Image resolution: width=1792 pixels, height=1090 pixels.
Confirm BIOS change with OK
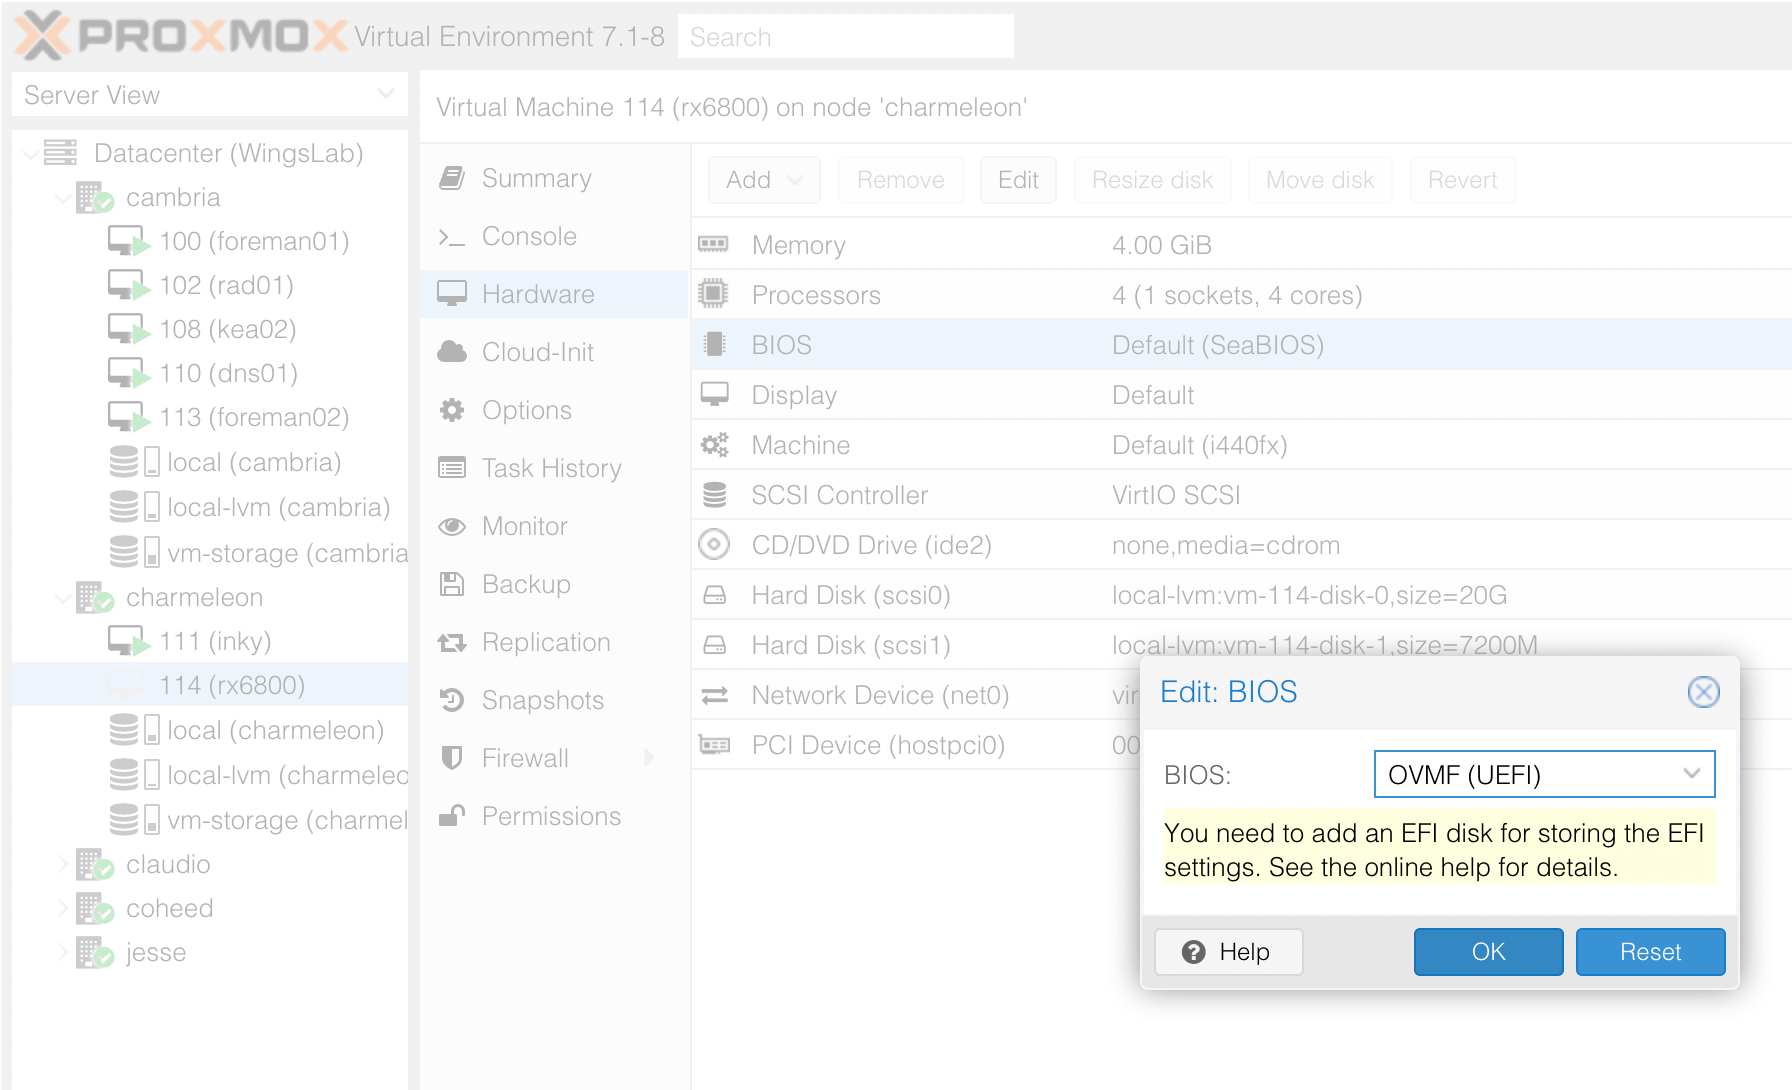pyautogui.click(x=1488, y=951)
